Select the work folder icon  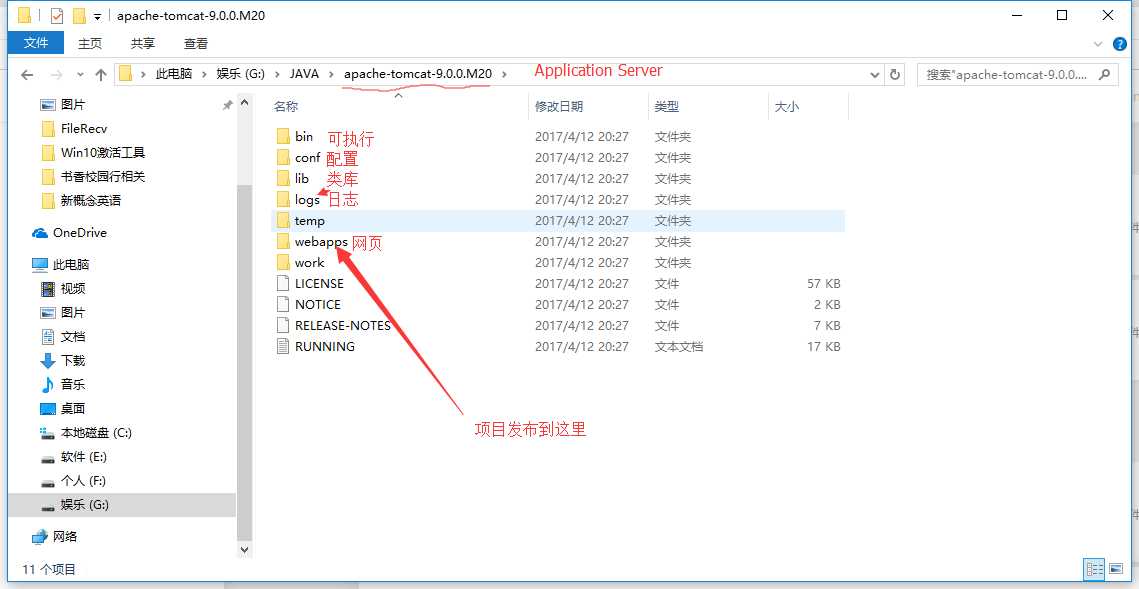pos(283,263)
